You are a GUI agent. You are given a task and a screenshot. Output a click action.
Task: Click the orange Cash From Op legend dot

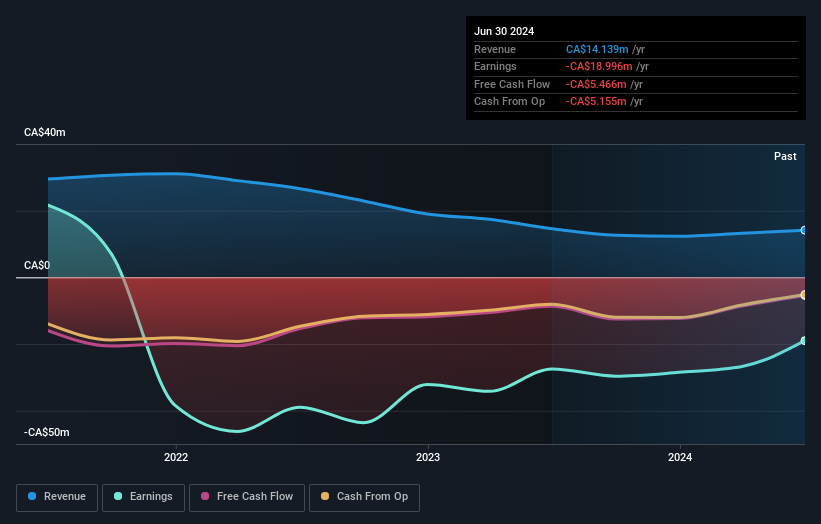(325, 496)
